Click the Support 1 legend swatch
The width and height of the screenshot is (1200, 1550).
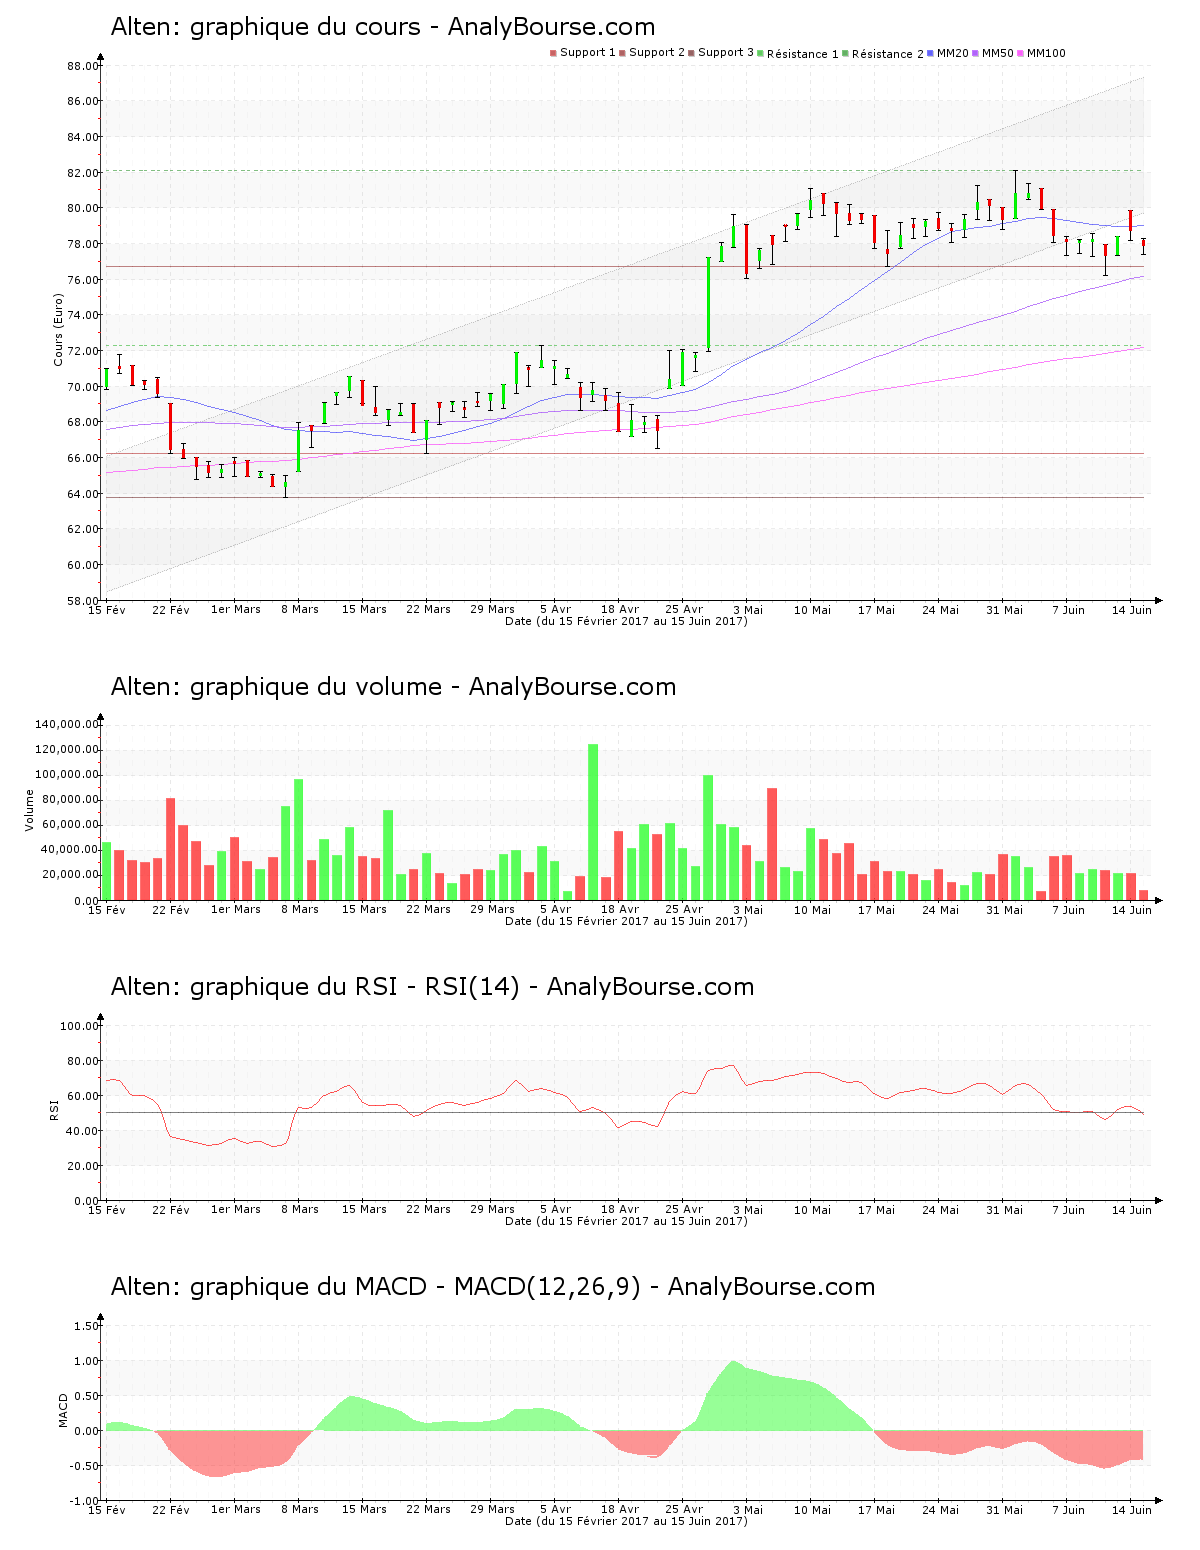(x=553, y=53)
